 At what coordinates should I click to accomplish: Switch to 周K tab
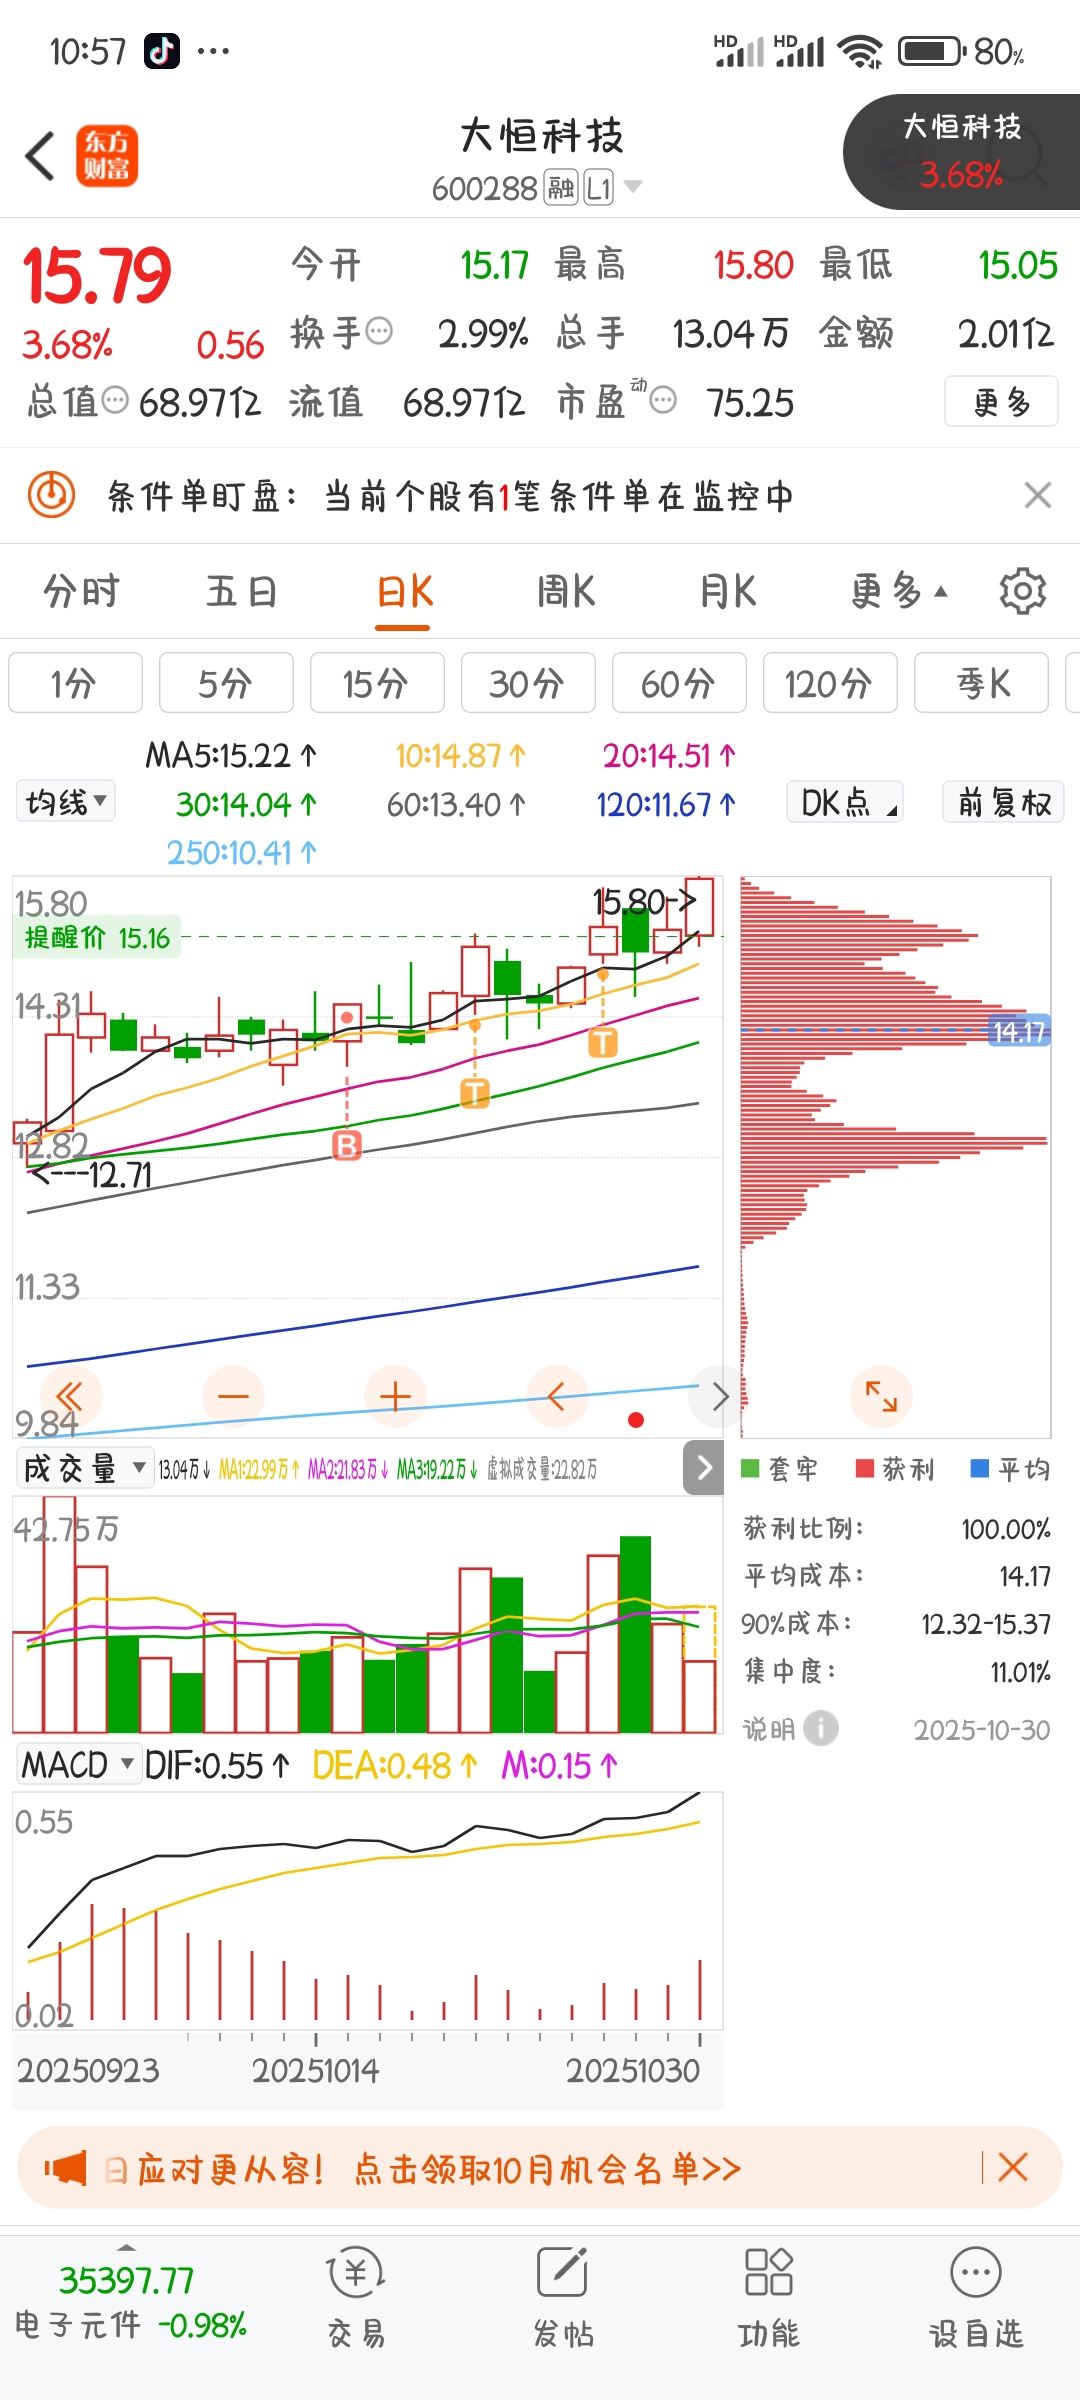point(566,591)
